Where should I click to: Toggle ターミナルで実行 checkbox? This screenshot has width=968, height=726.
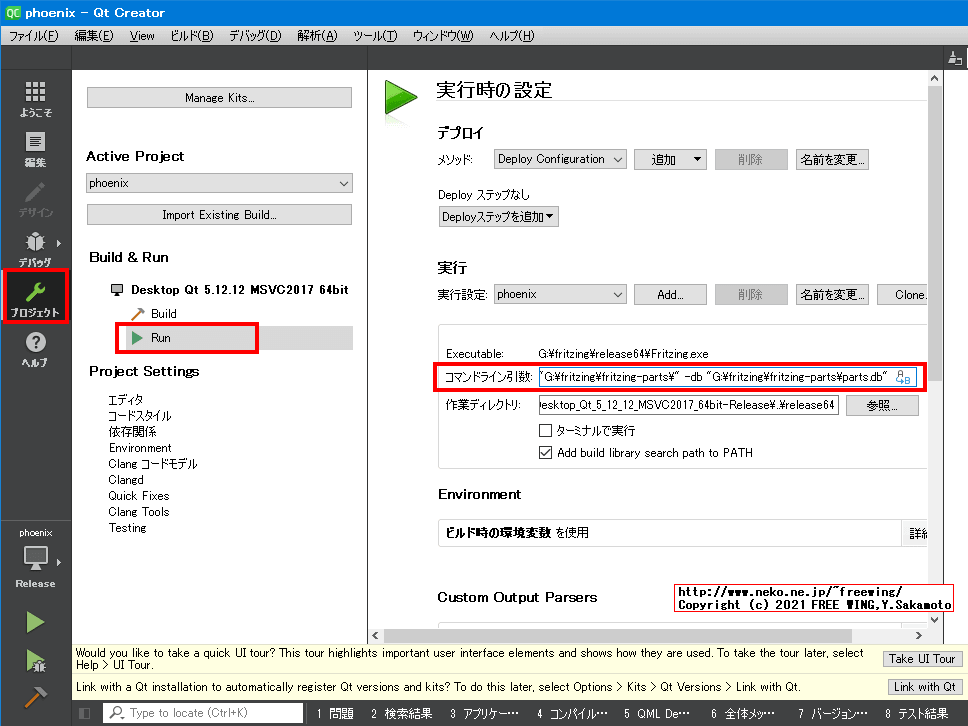tap(545, 430)
